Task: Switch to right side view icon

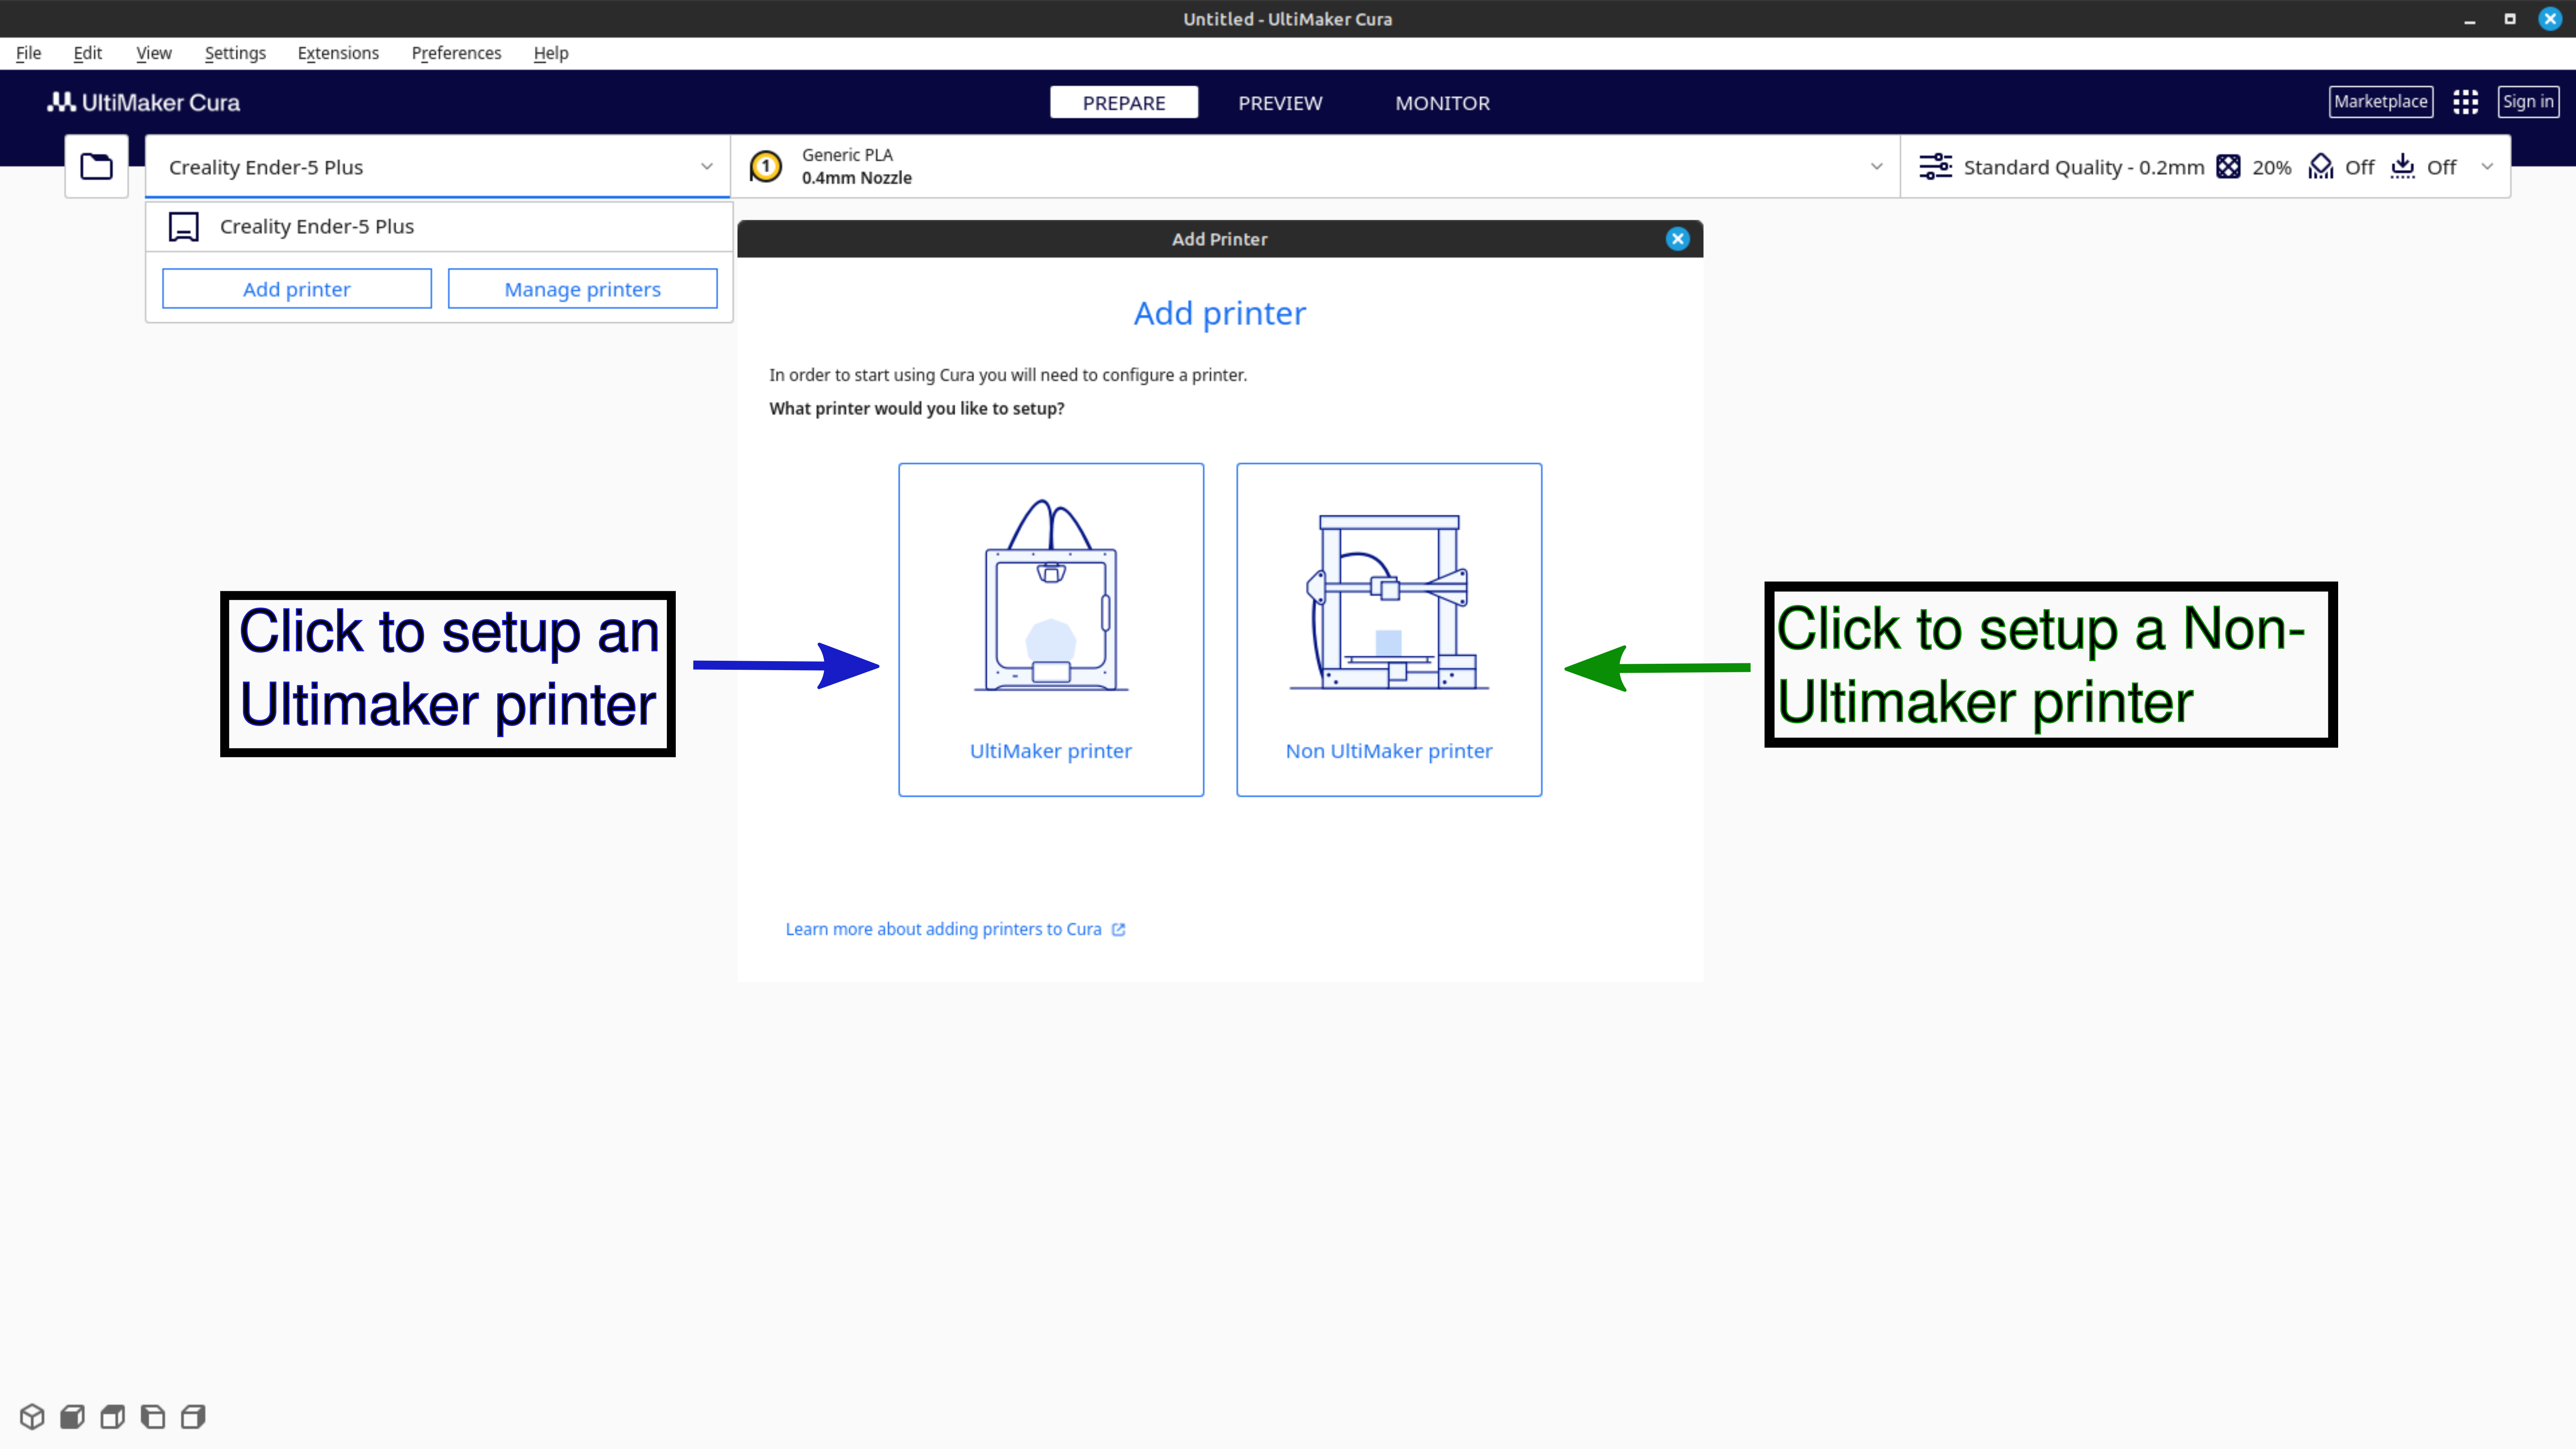Action: click(193, 1416)
